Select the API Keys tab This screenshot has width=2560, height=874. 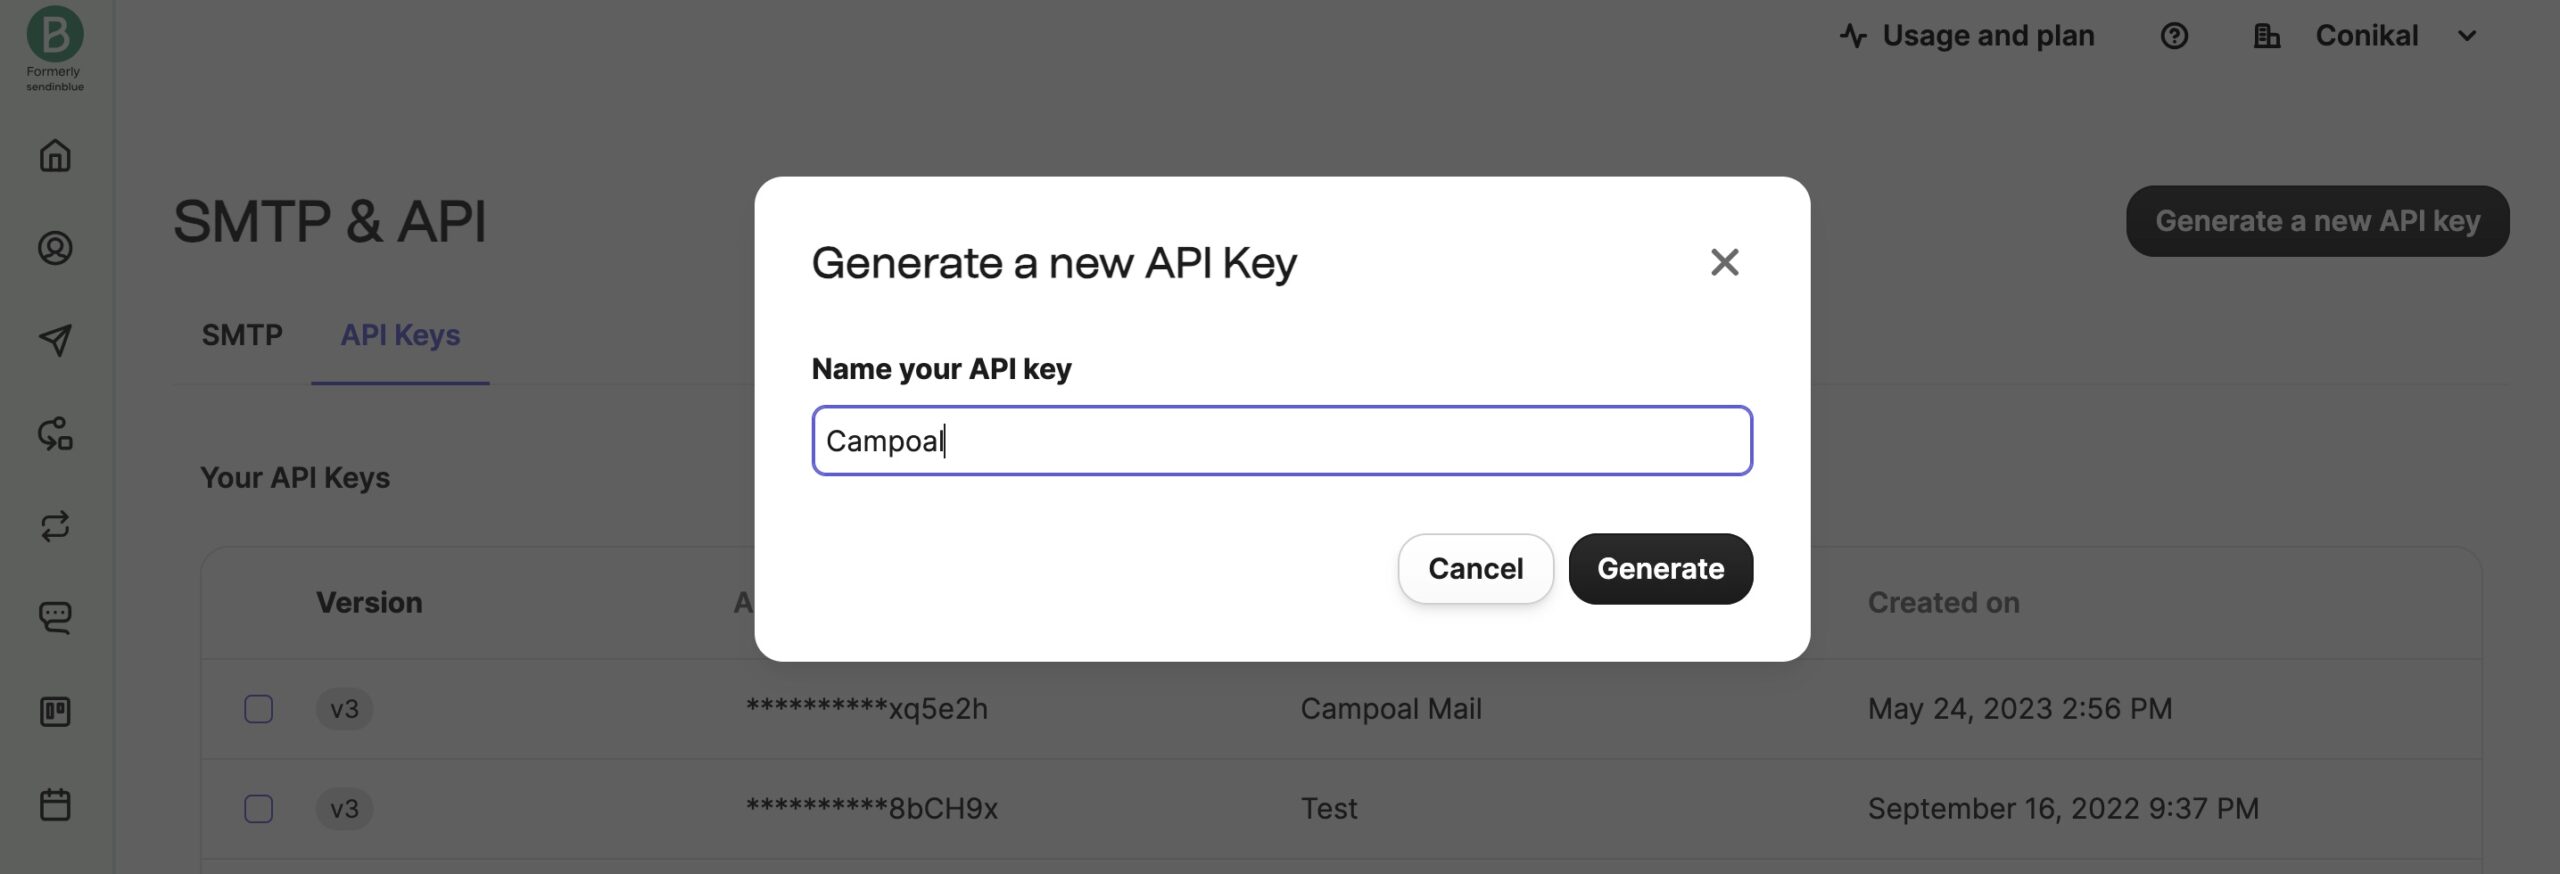click(400, 335)
